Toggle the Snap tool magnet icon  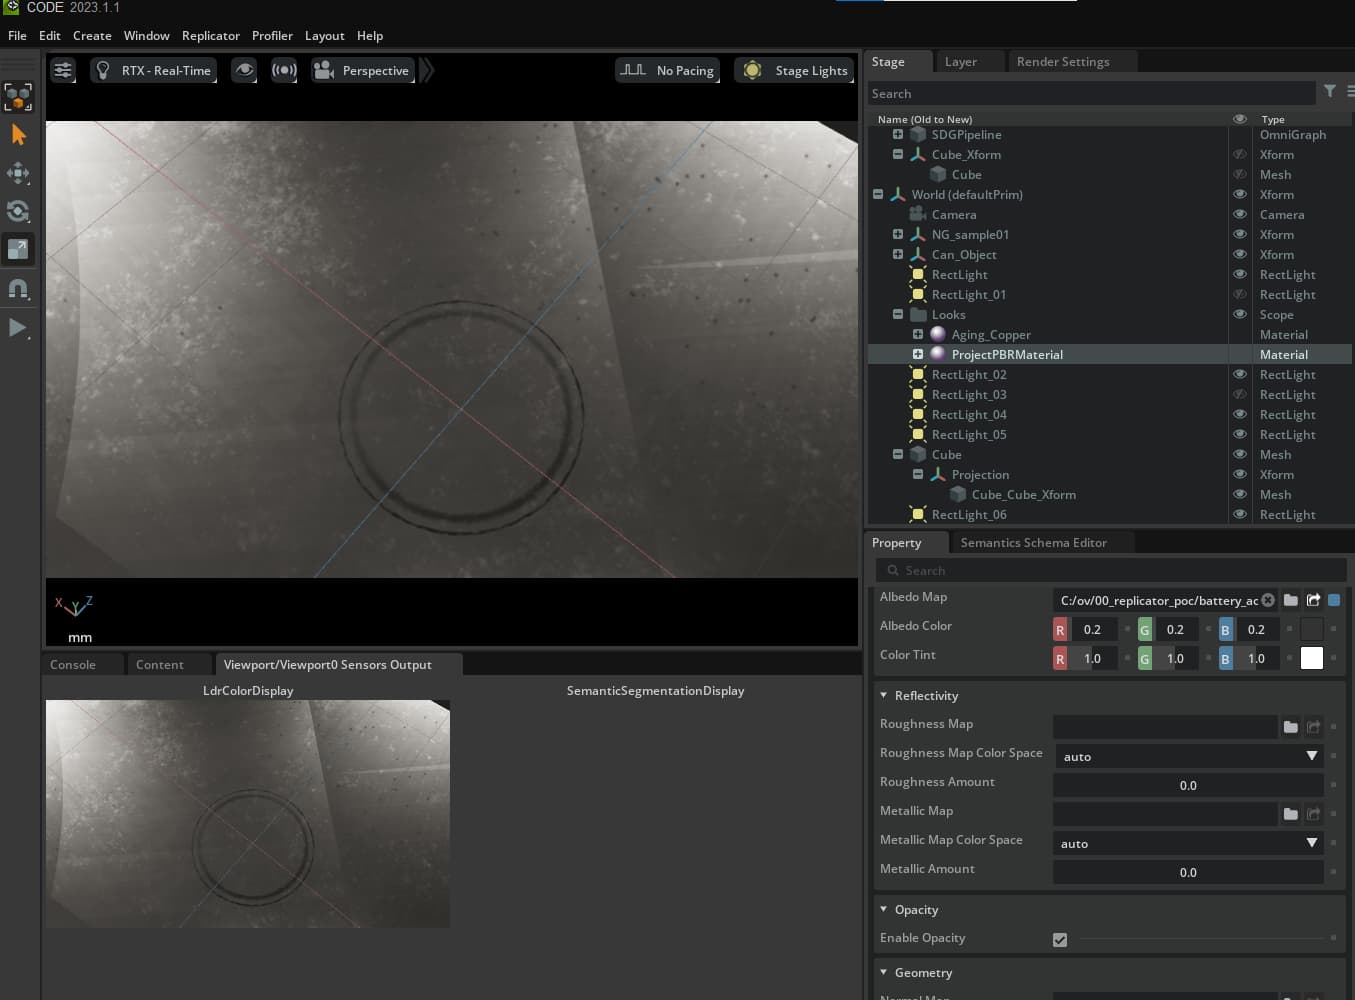click(x=18, y=289)
